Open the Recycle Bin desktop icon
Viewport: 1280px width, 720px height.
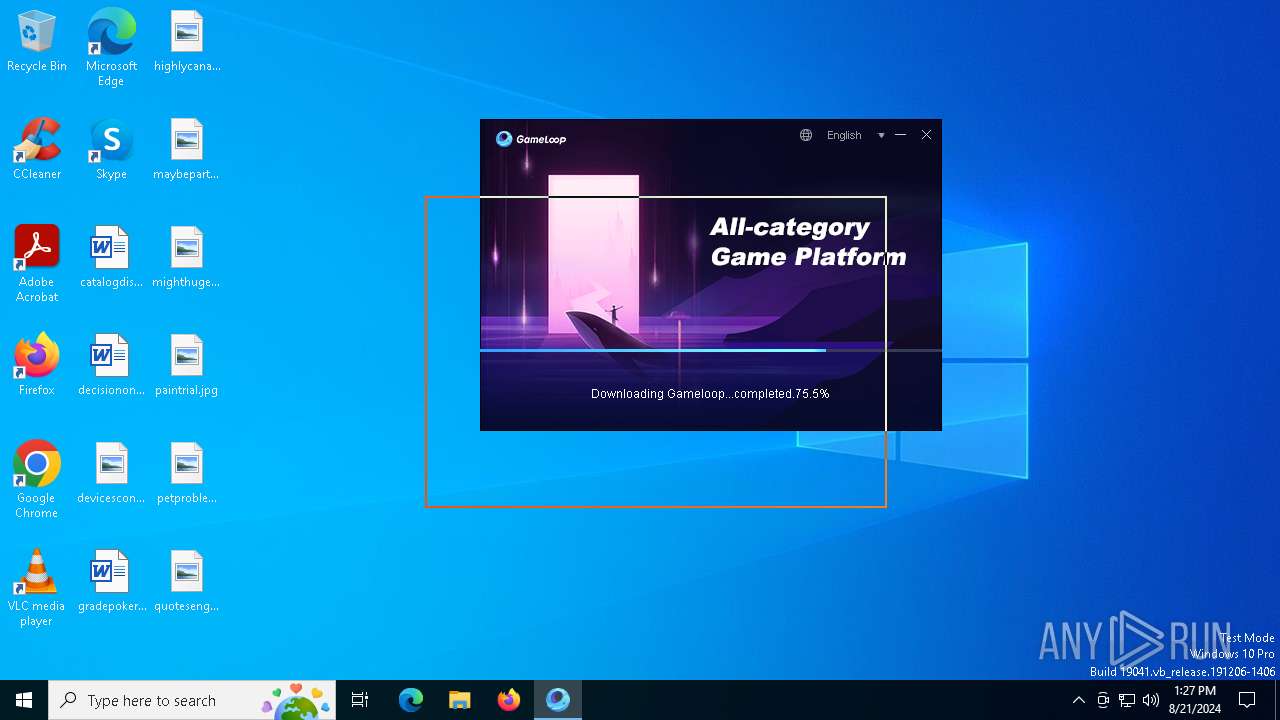tap(37, 42)
